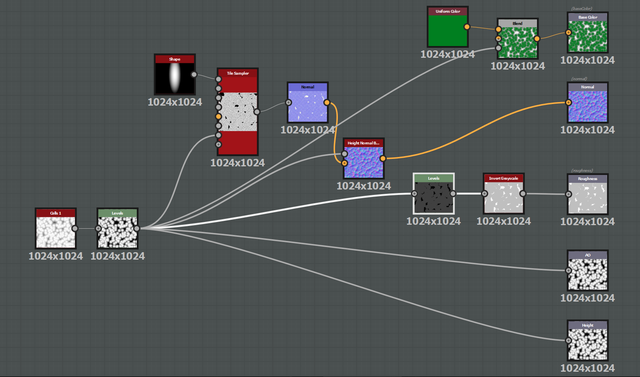Image resolution: width=640 pixels, height=377 pixels.
Task: Select the Shape node
Action: click(175, 75)
